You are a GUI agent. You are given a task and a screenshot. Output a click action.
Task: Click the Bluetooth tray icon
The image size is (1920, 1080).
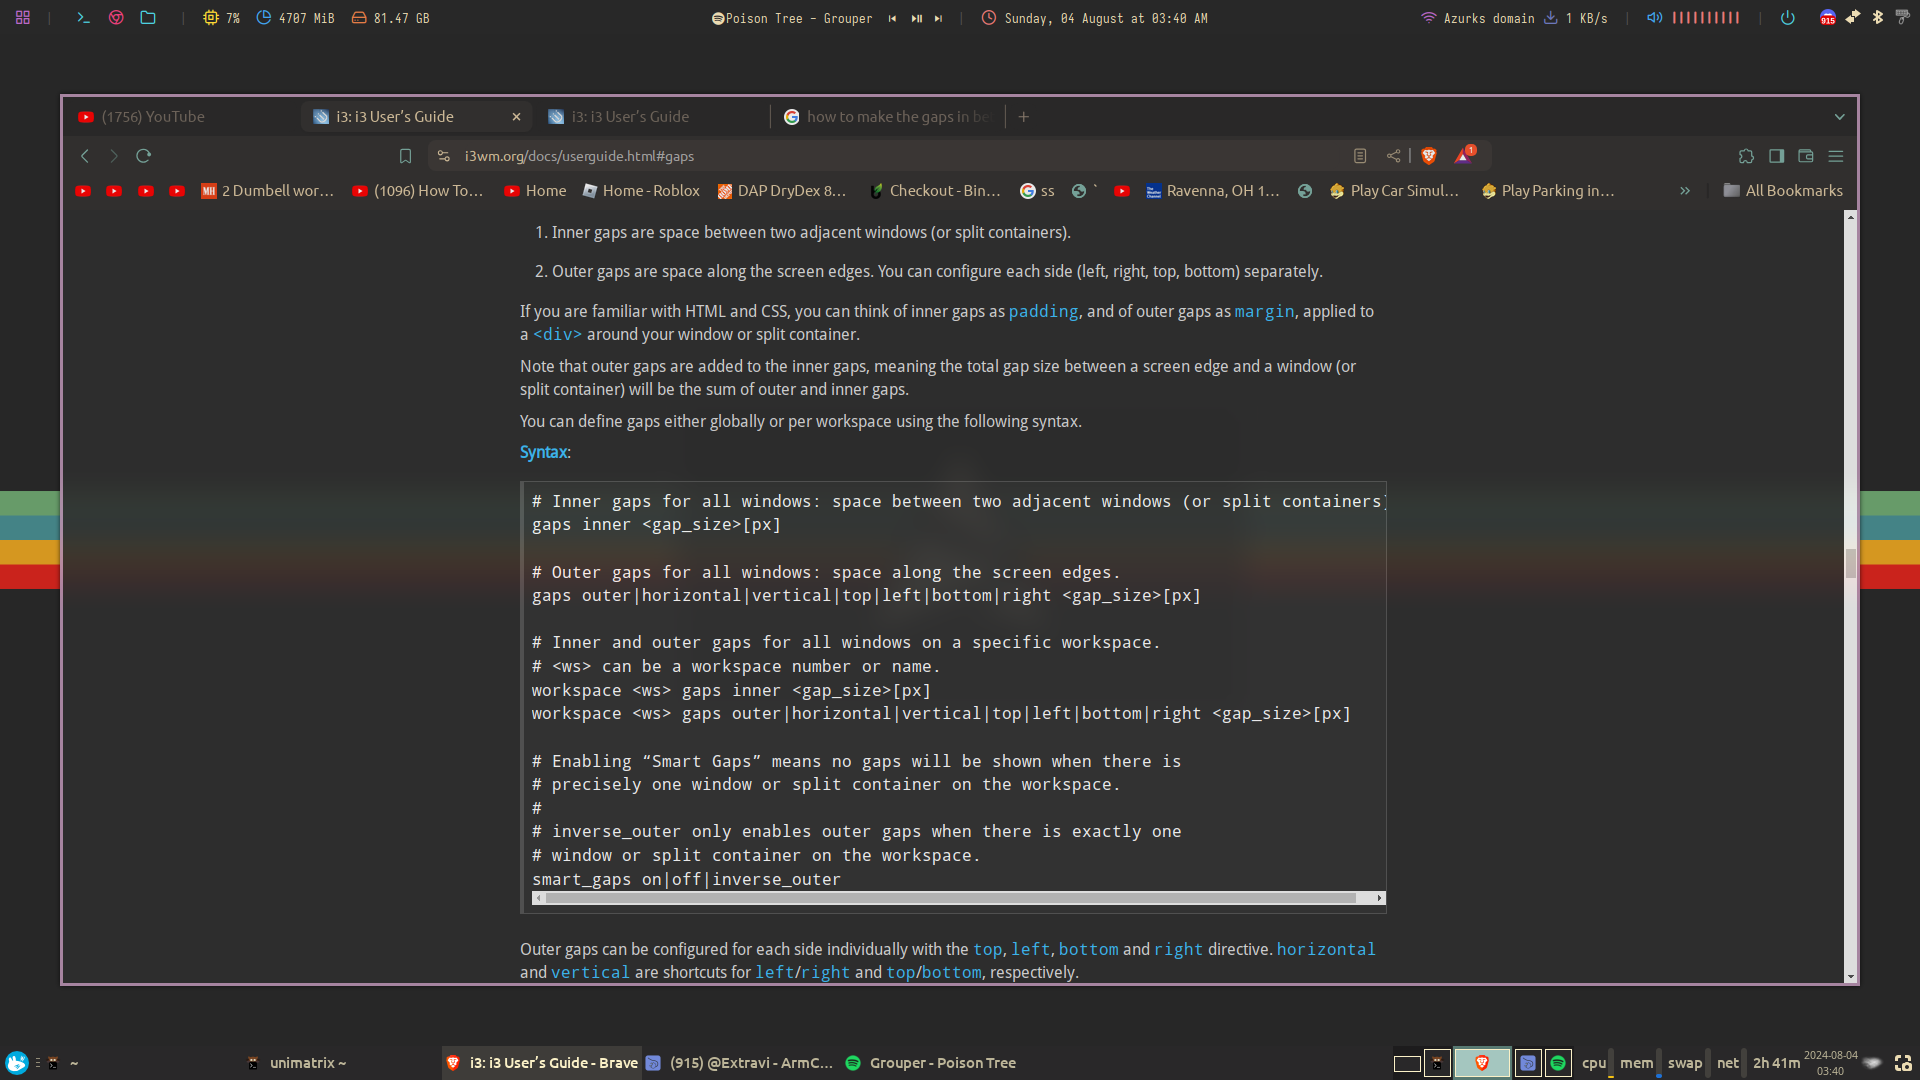tap(1878, 18)
